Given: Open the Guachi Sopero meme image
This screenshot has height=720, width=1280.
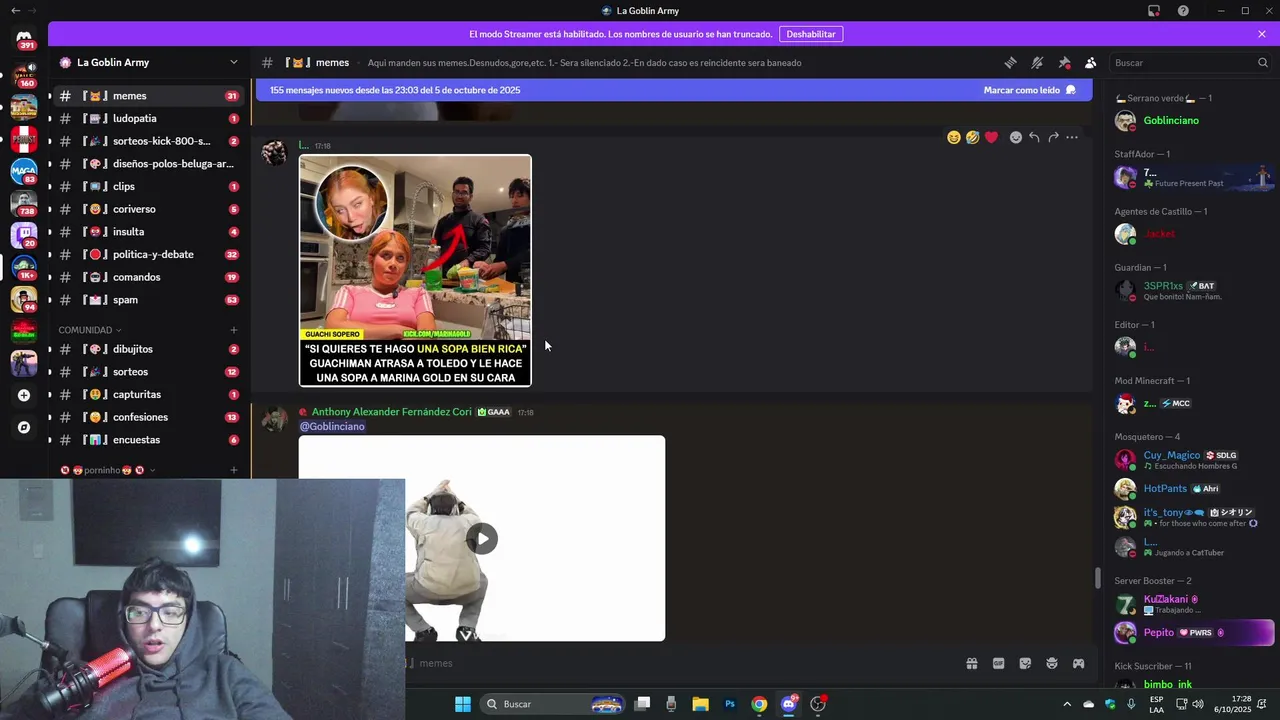Looking at the screenshot, I should point(415,270).
